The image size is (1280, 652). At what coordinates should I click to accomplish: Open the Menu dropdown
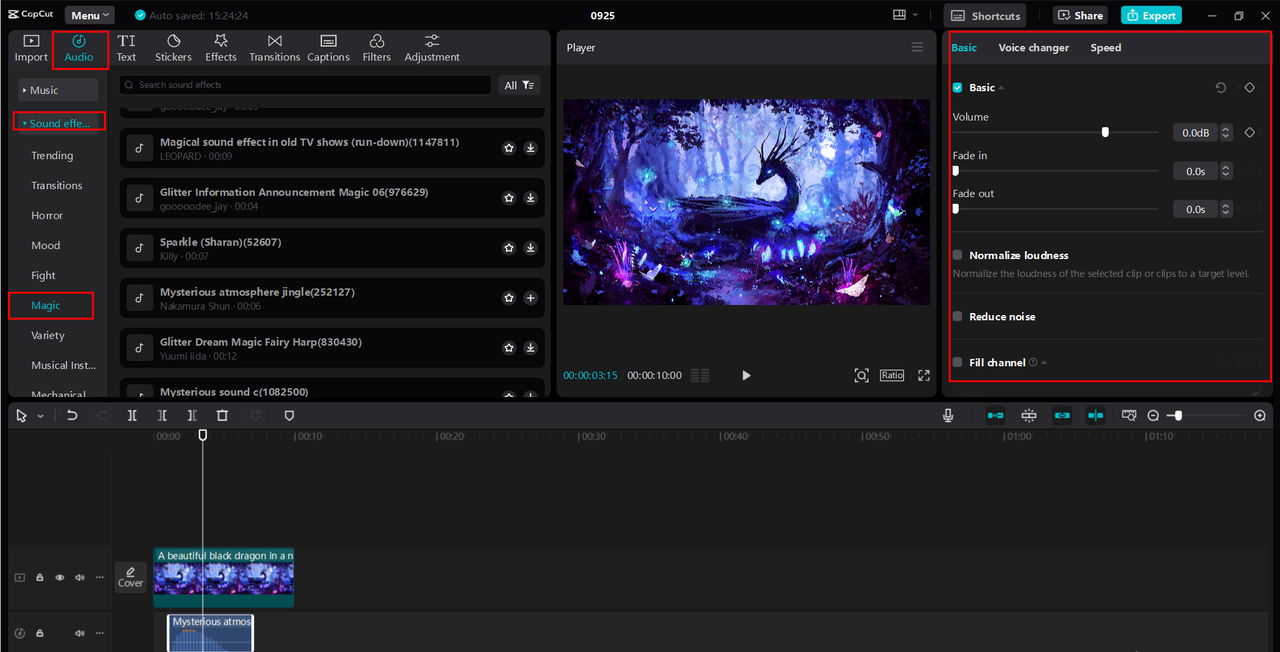90,15
